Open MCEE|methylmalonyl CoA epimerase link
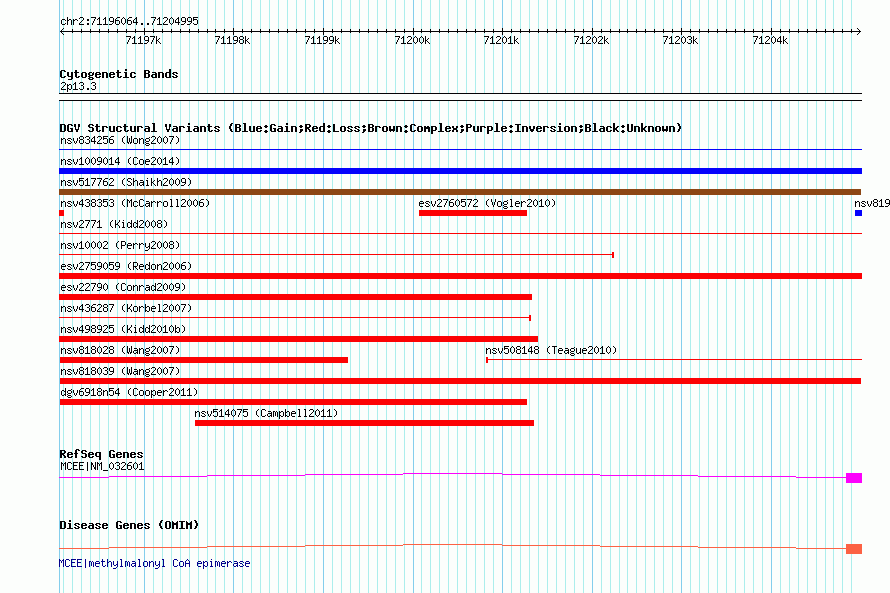 [x=154, y=563]
